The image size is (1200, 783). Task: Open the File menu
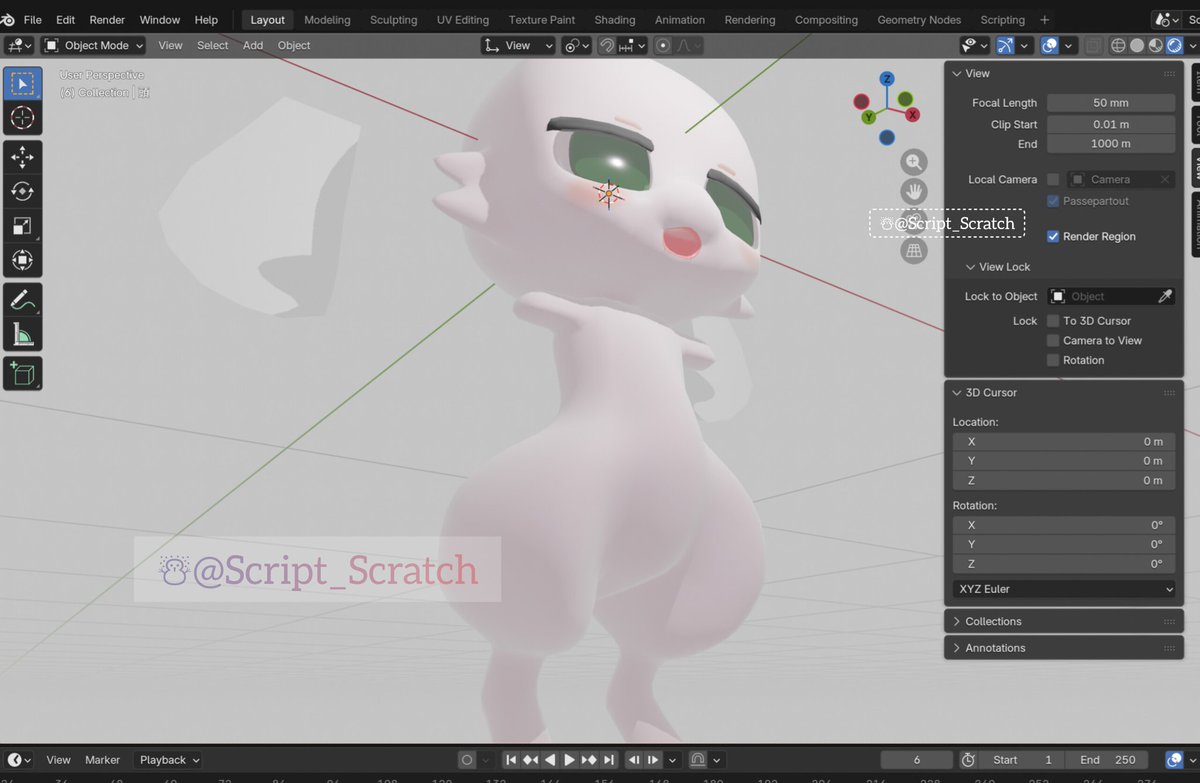tap(32, 19)
